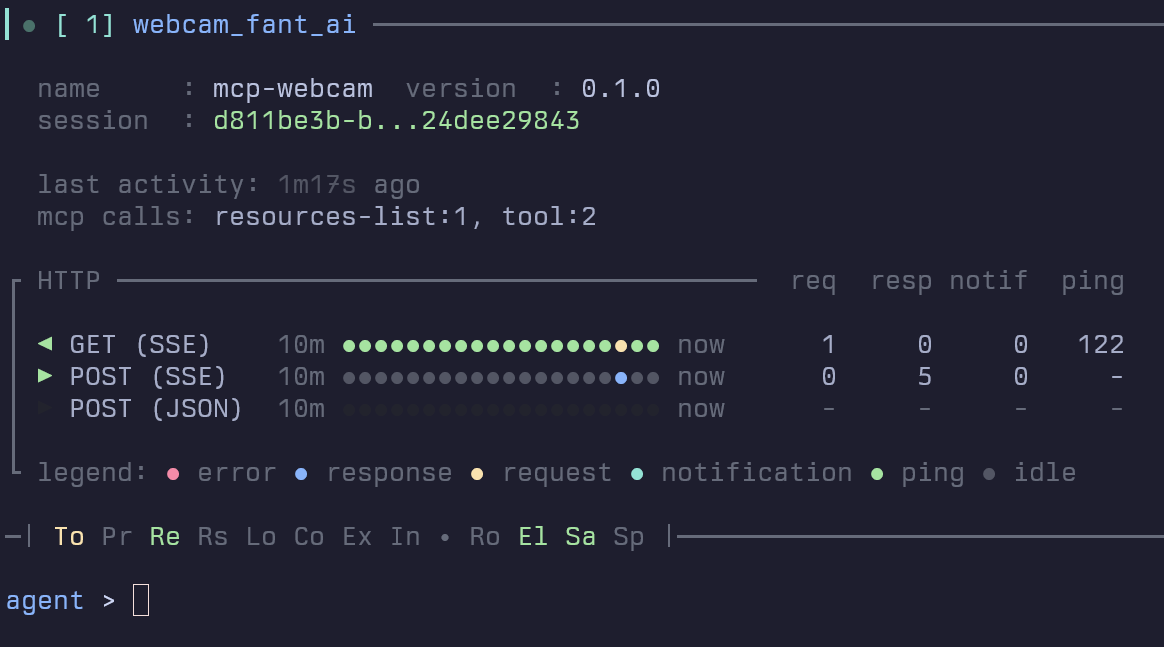Click the yellow request dot in GET timeline
Image resolution: width=1164 pixels, height=647 pixels.
tap(621, 346)
